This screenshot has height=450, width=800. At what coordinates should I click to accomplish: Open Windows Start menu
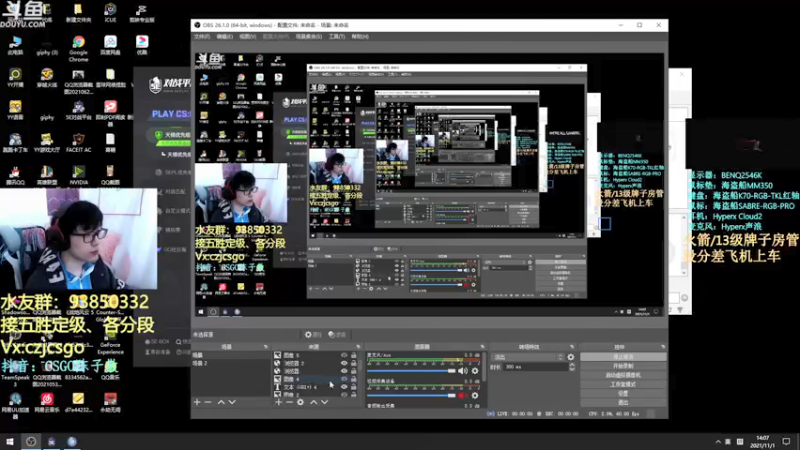coord(10,441)
